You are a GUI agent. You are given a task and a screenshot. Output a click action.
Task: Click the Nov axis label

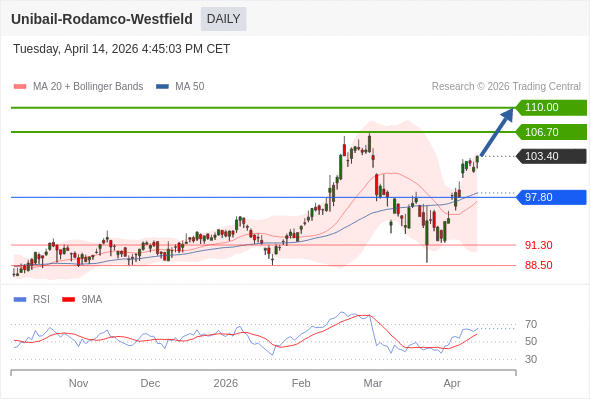pyautogui.click(x=79, y=383)
